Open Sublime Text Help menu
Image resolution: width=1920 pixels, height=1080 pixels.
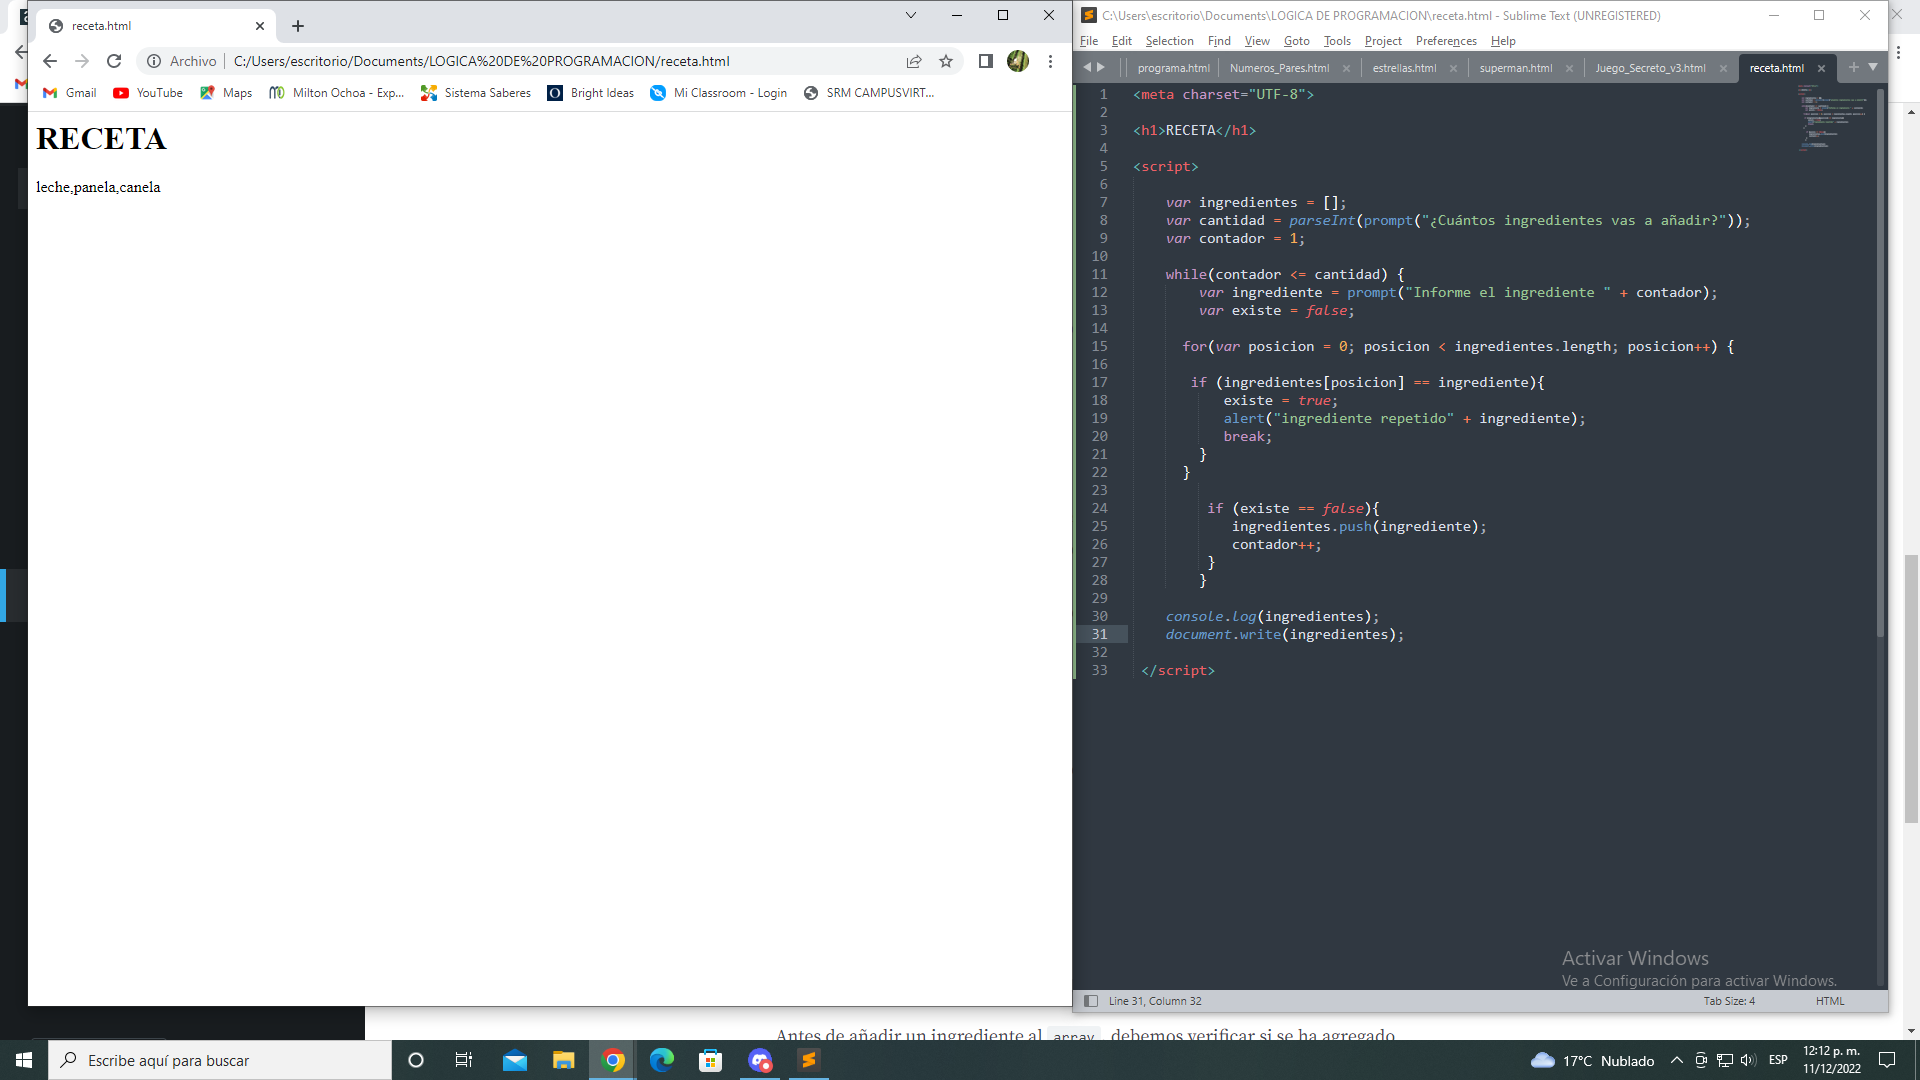click(x=1503, y=41)
